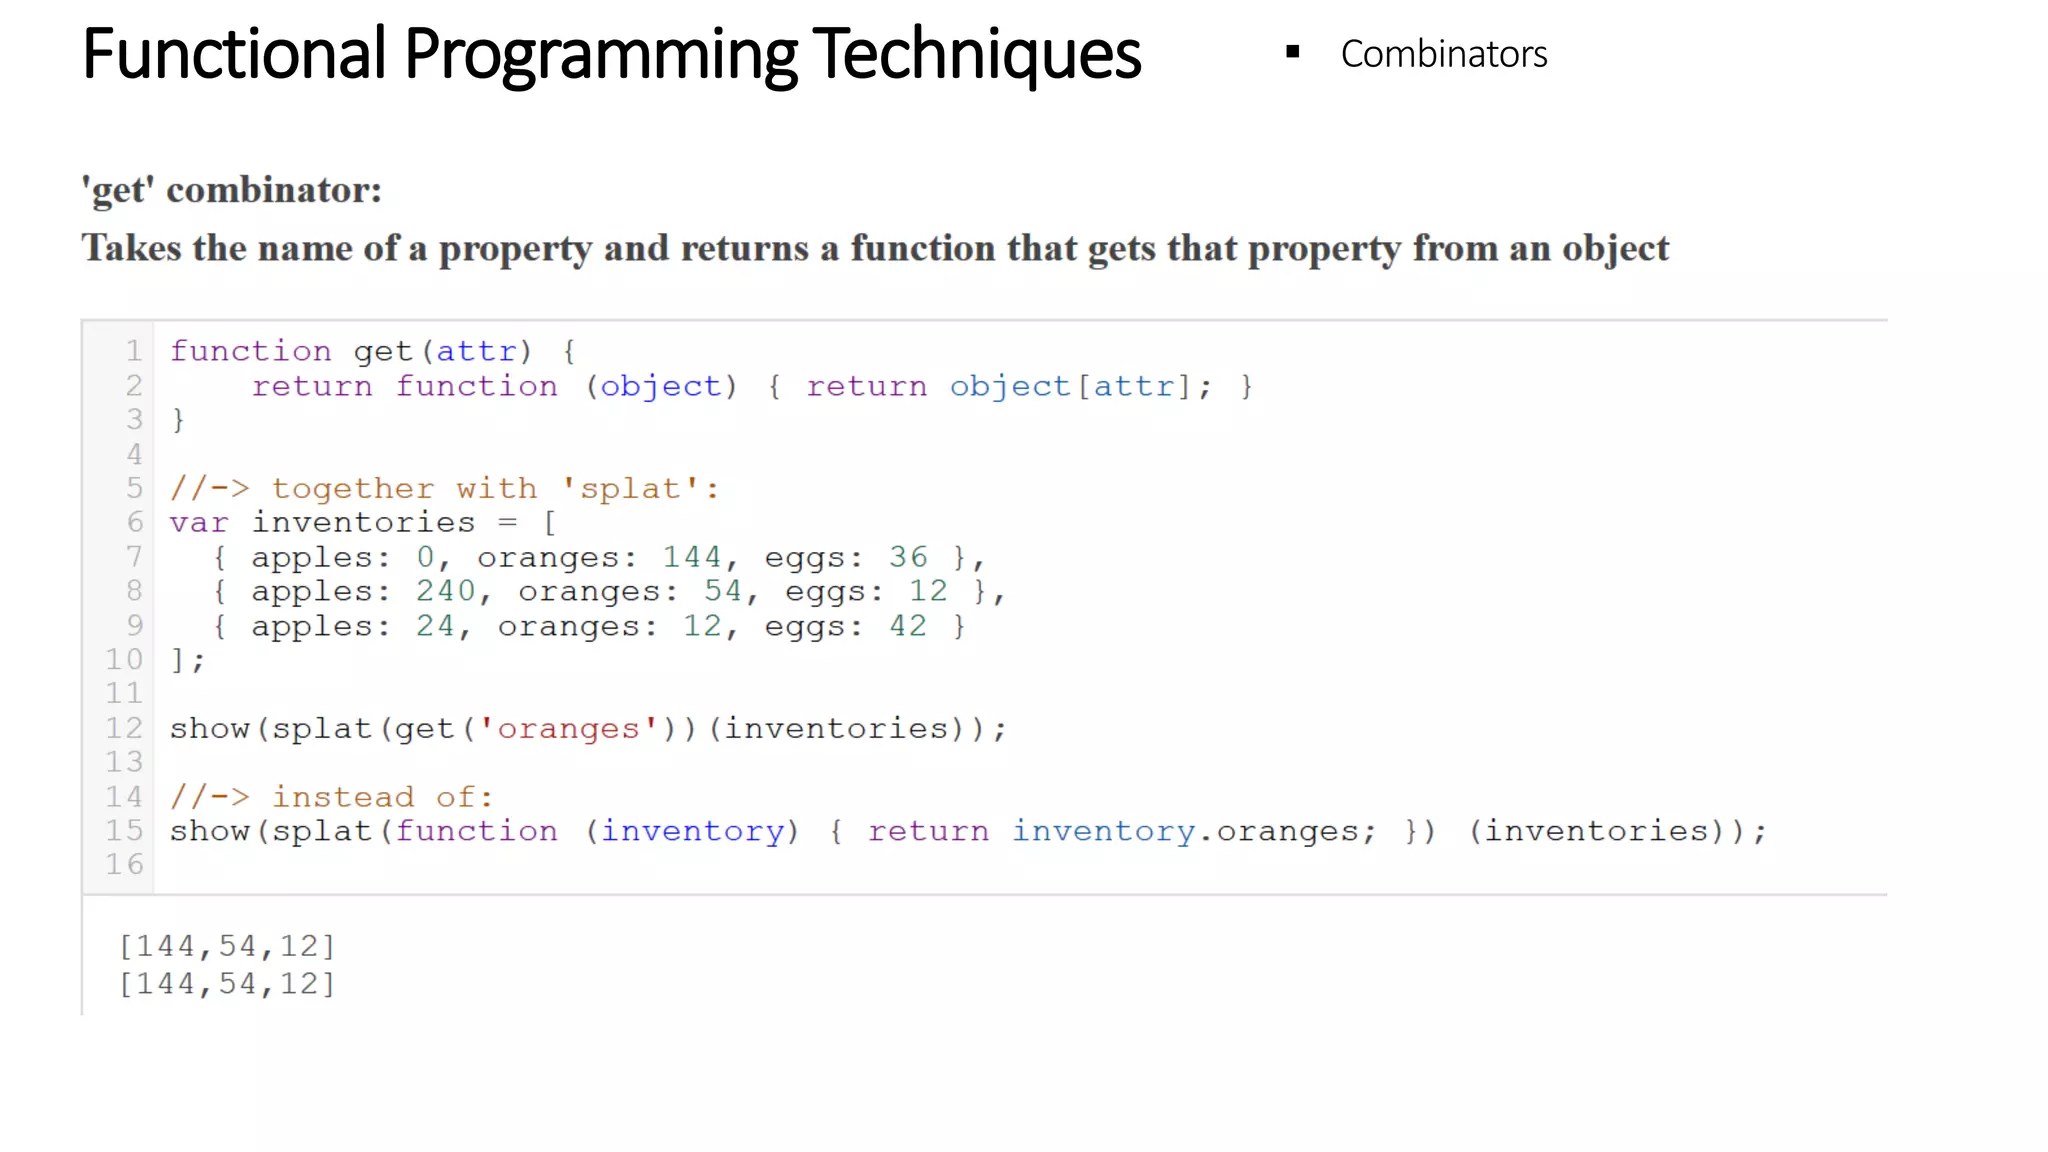Click the 'Combinators' bullet text

coord(1443,54)
